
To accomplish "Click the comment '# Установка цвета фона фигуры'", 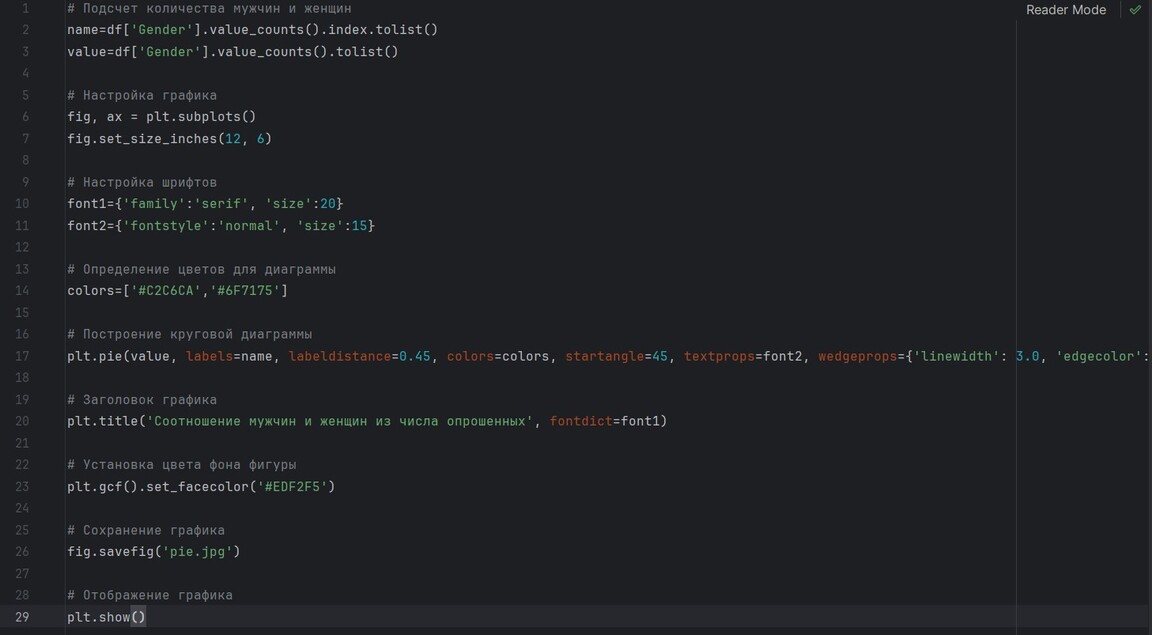I will [181, 464].
